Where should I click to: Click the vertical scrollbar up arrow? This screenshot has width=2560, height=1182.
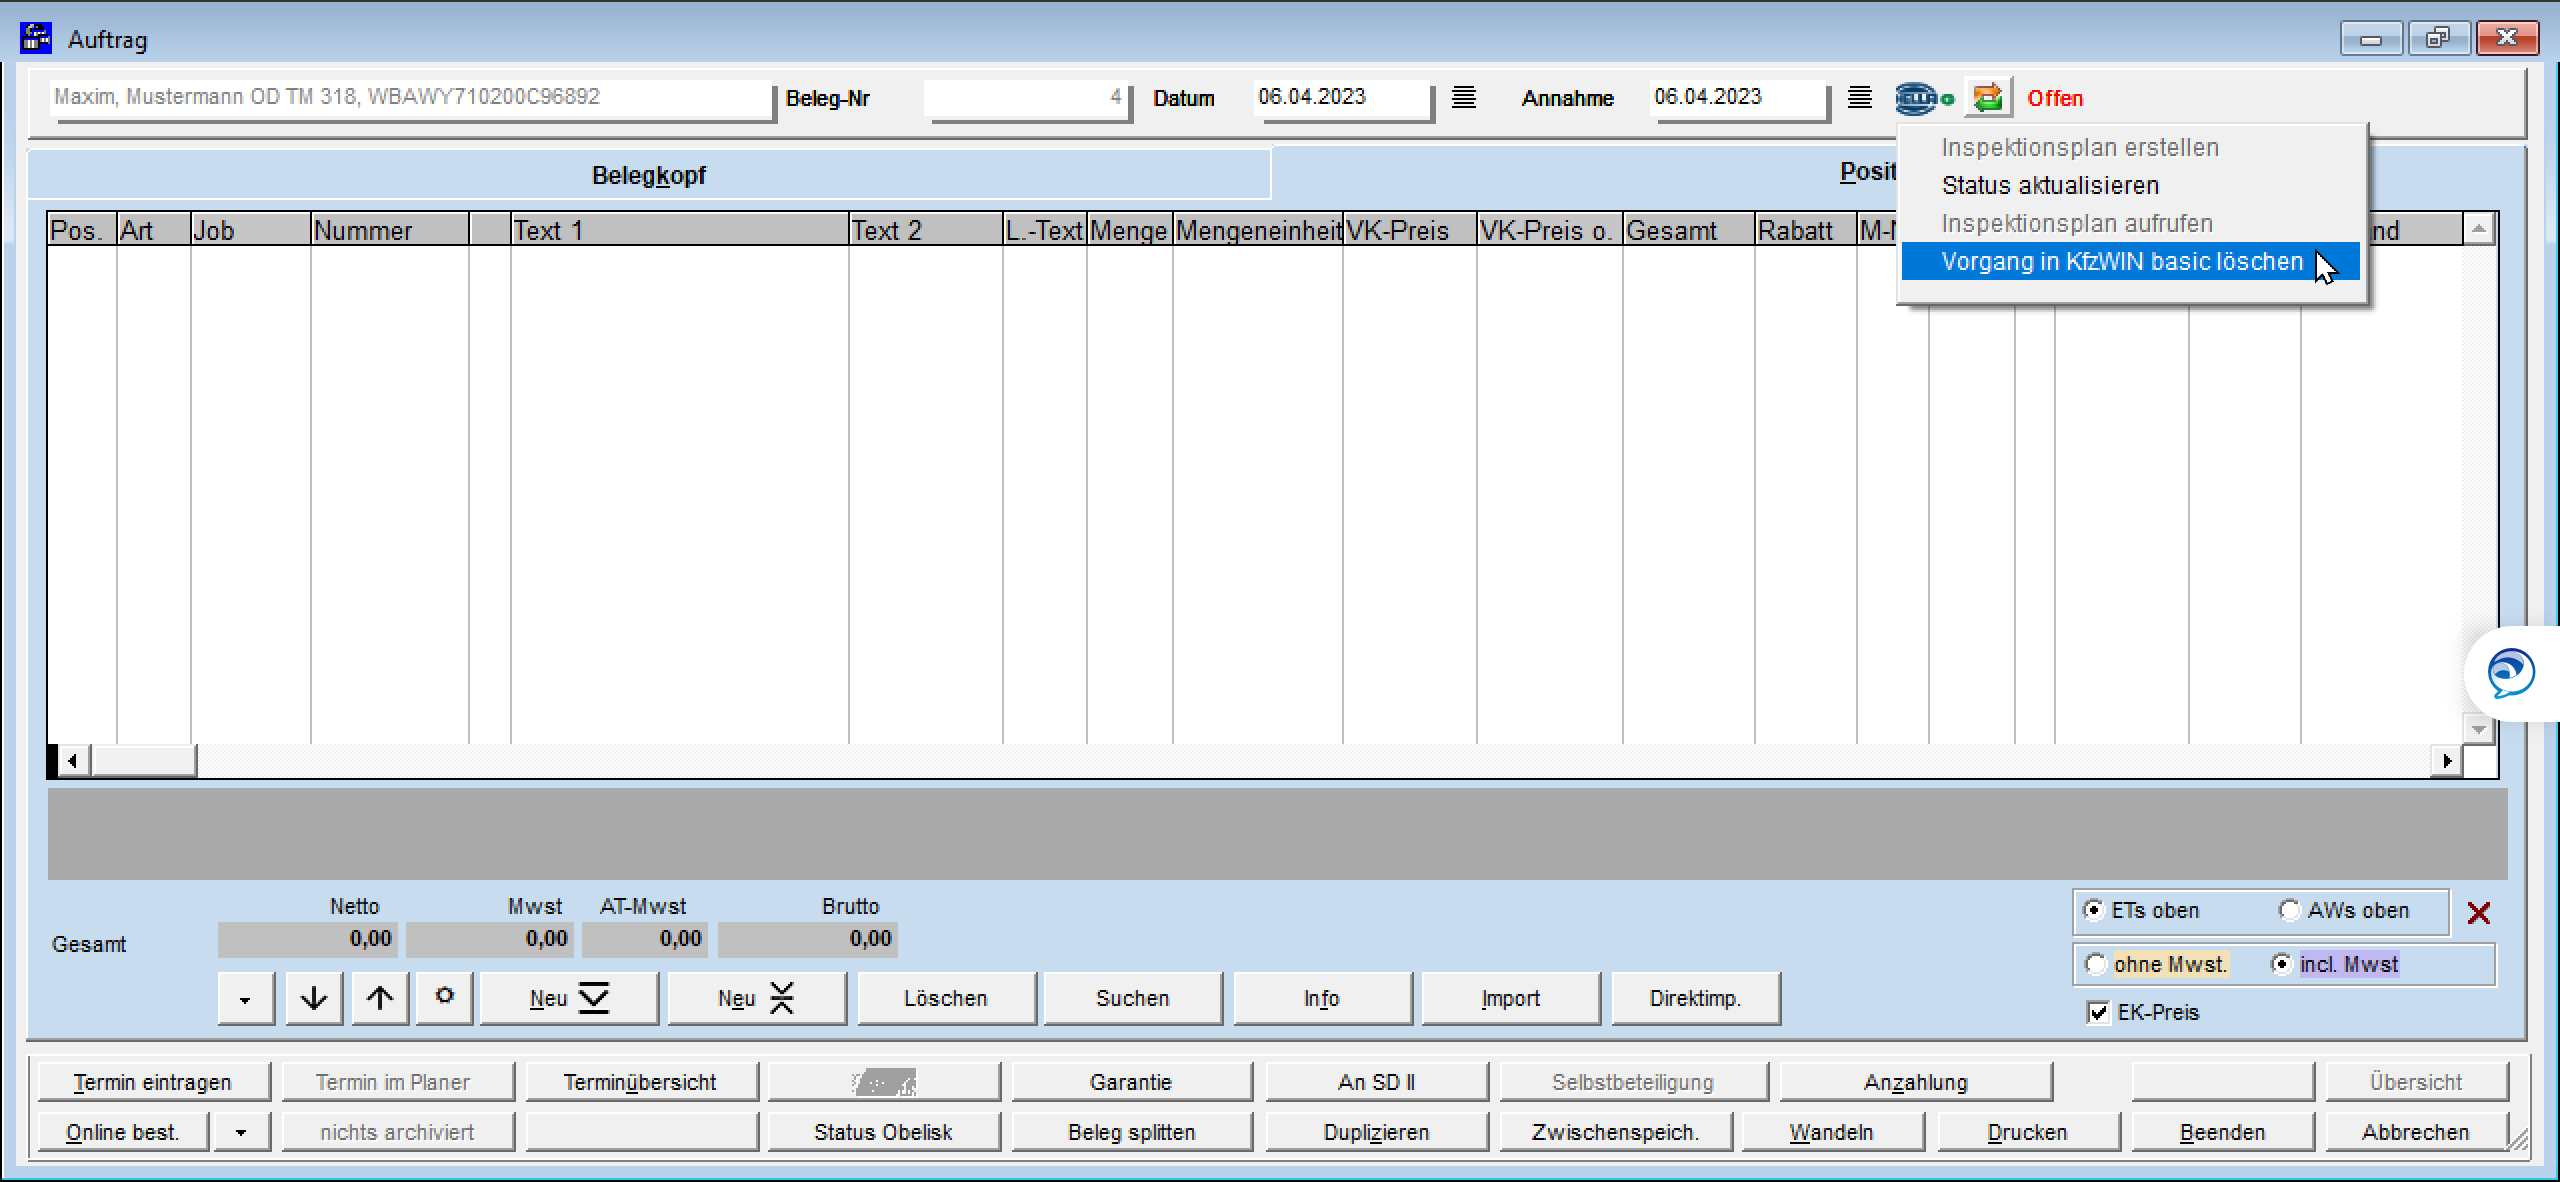(2478, 229)
